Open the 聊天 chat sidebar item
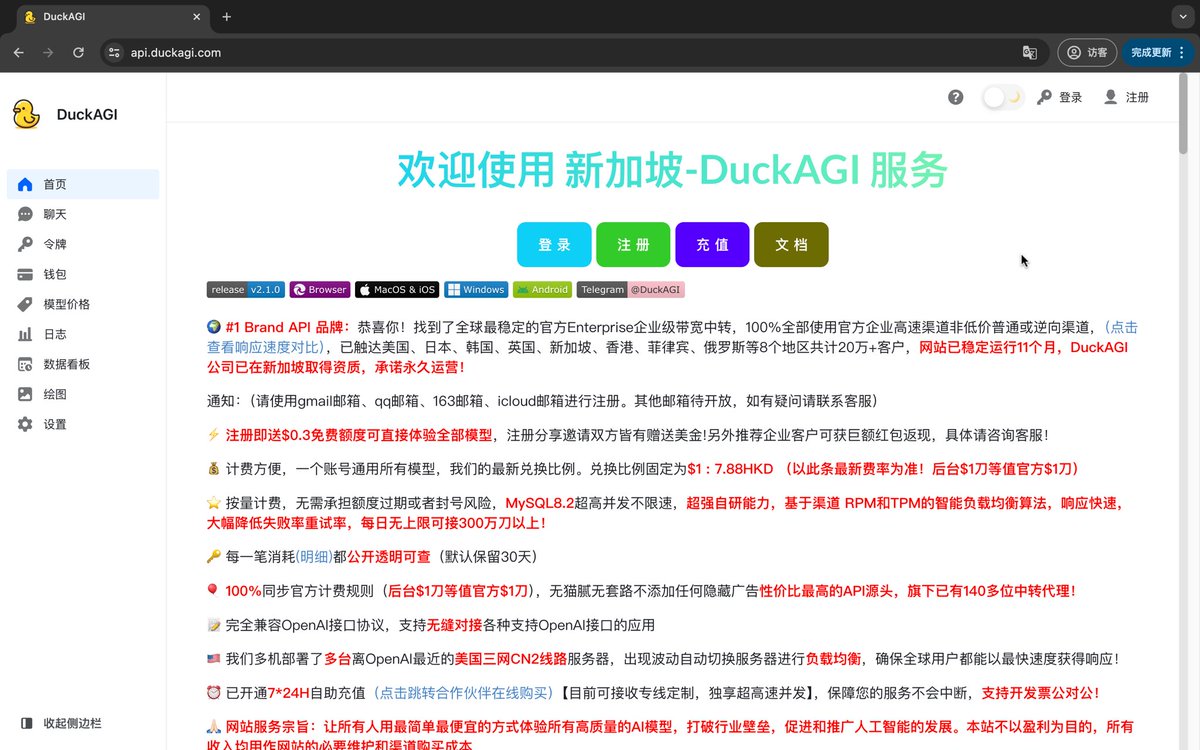1200x750 pixels. (83, 214)
